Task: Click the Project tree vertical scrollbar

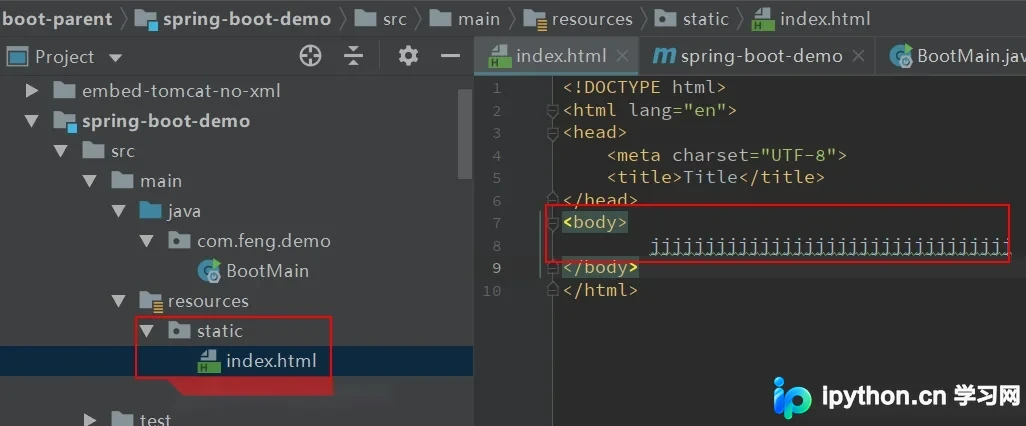Action: [465, 133]
